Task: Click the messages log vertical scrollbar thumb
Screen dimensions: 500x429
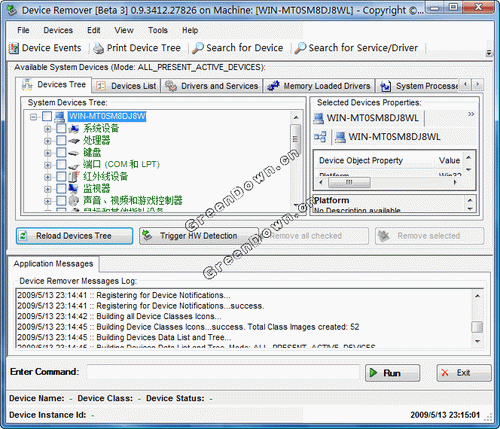Action: click(477, 327)
